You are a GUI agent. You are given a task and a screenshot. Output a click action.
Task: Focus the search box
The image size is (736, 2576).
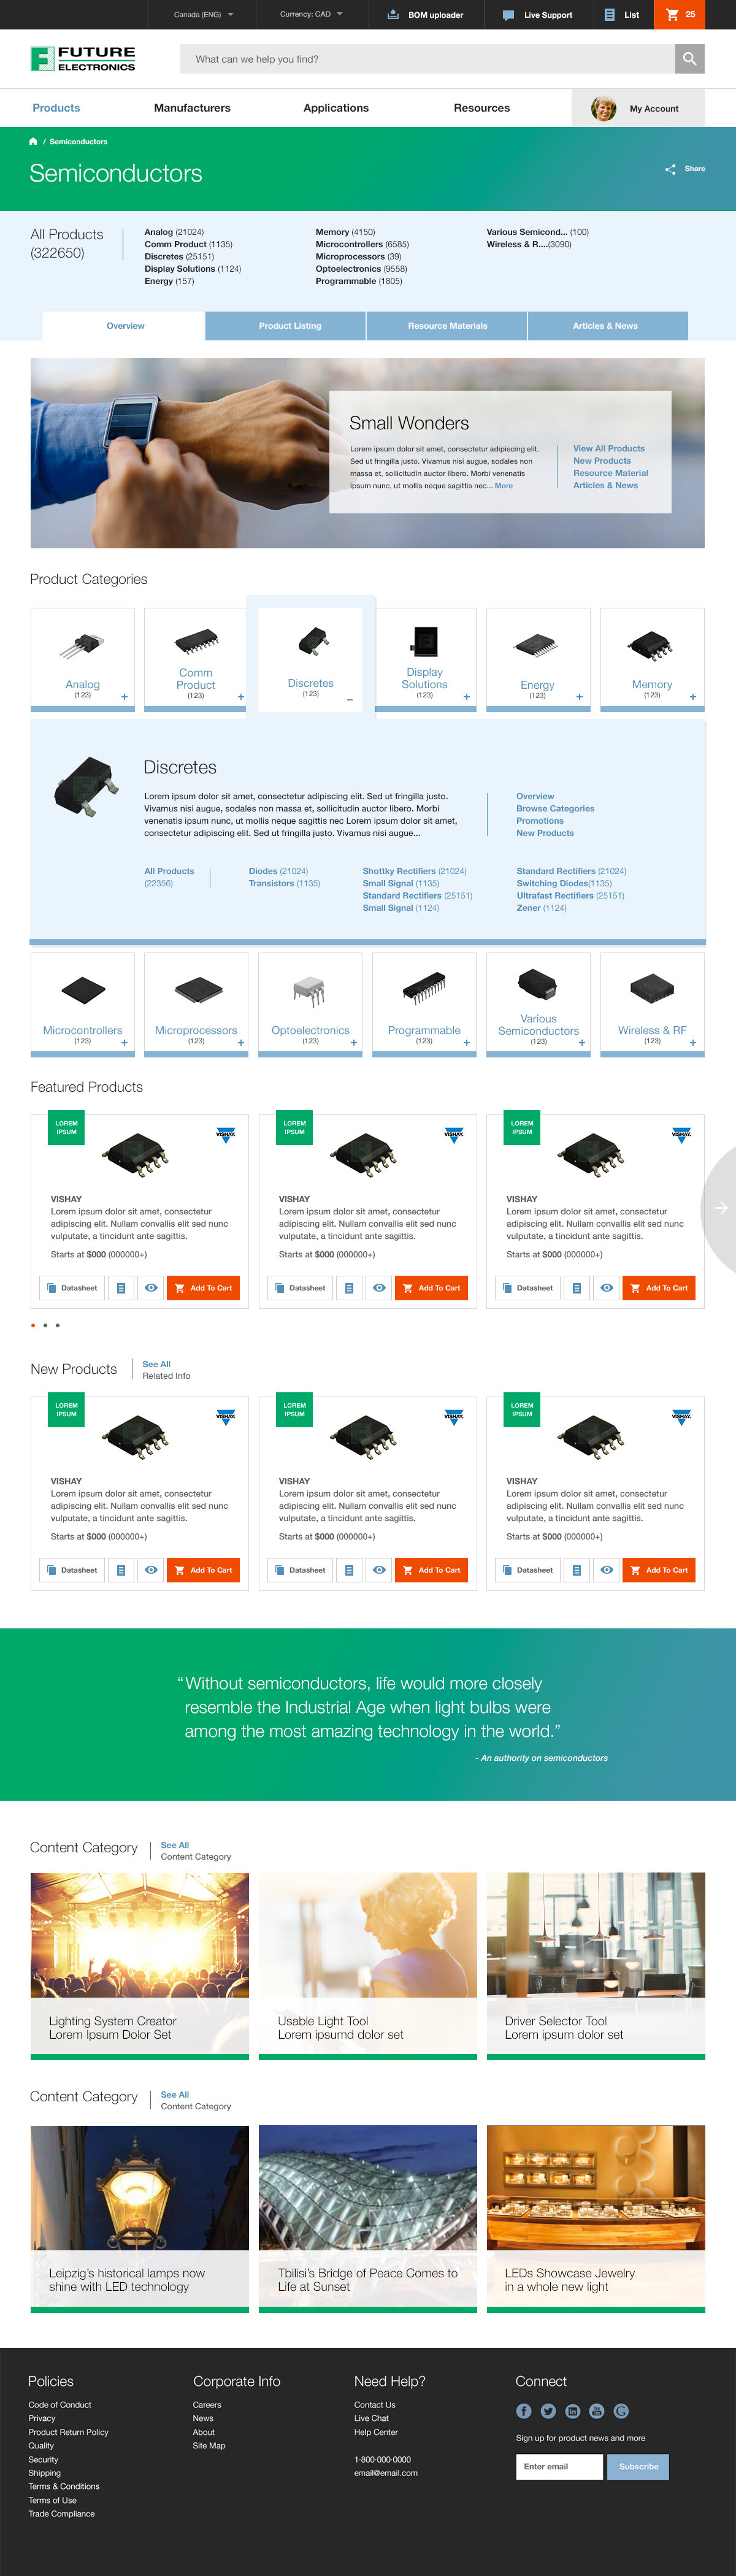click(427, 59)
